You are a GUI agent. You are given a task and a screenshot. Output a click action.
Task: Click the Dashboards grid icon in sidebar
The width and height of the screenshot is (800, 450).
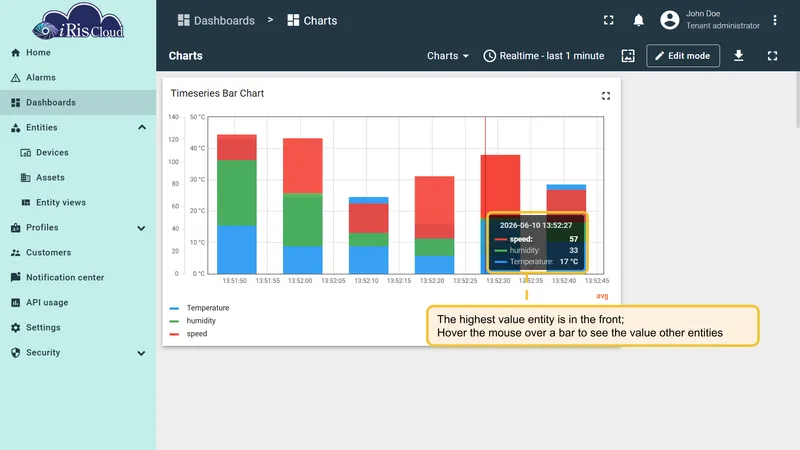coord(15,103)
